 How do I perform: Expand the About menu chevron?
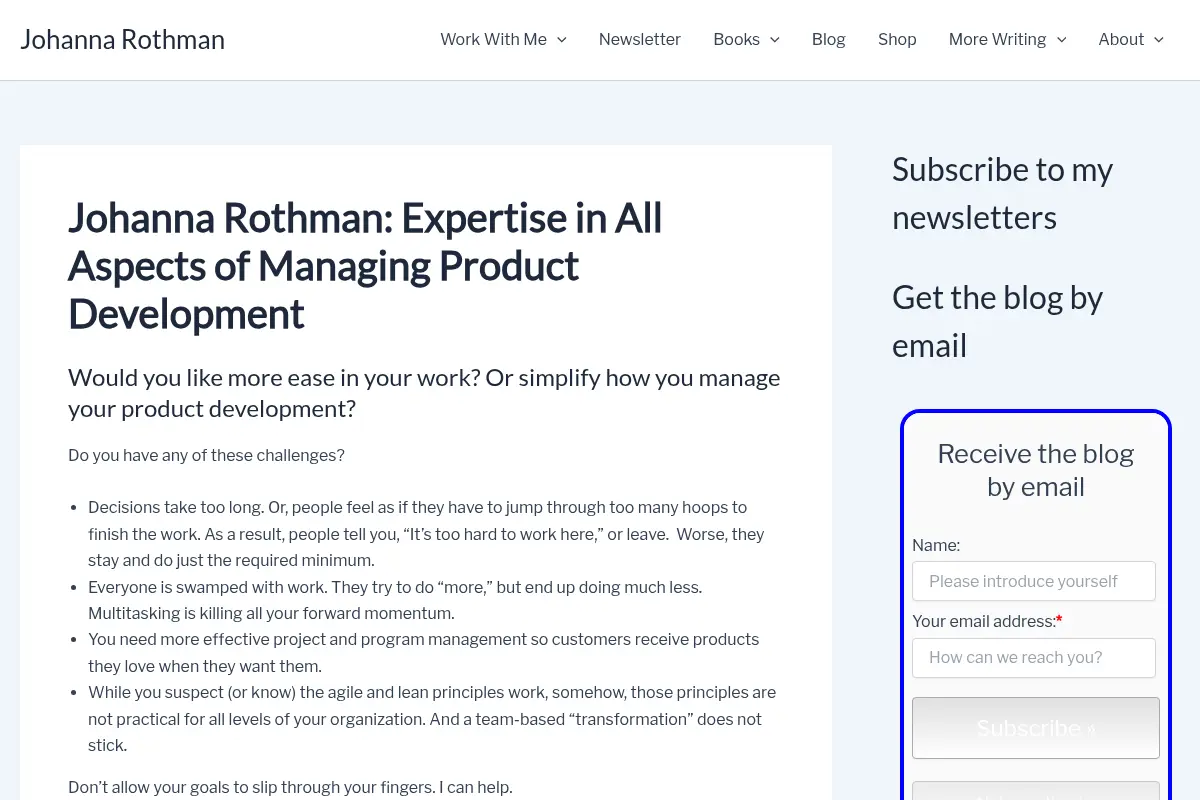click(1158, 40)
